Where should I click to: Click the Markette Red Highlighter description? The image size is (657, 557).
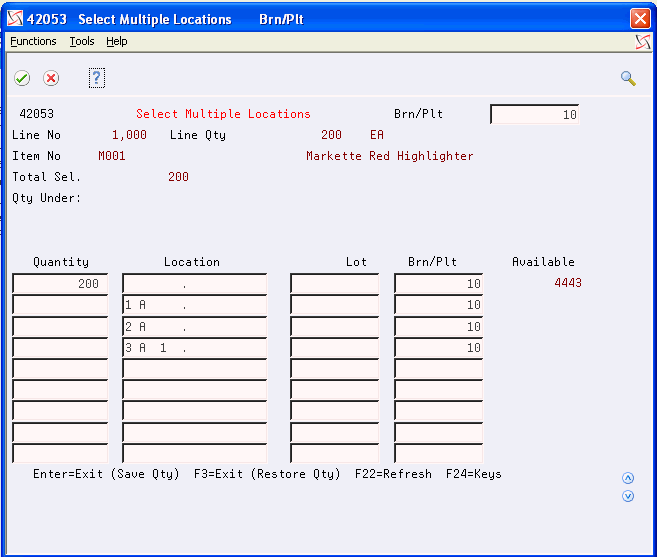pyautogui.click(x=390, y=156)
